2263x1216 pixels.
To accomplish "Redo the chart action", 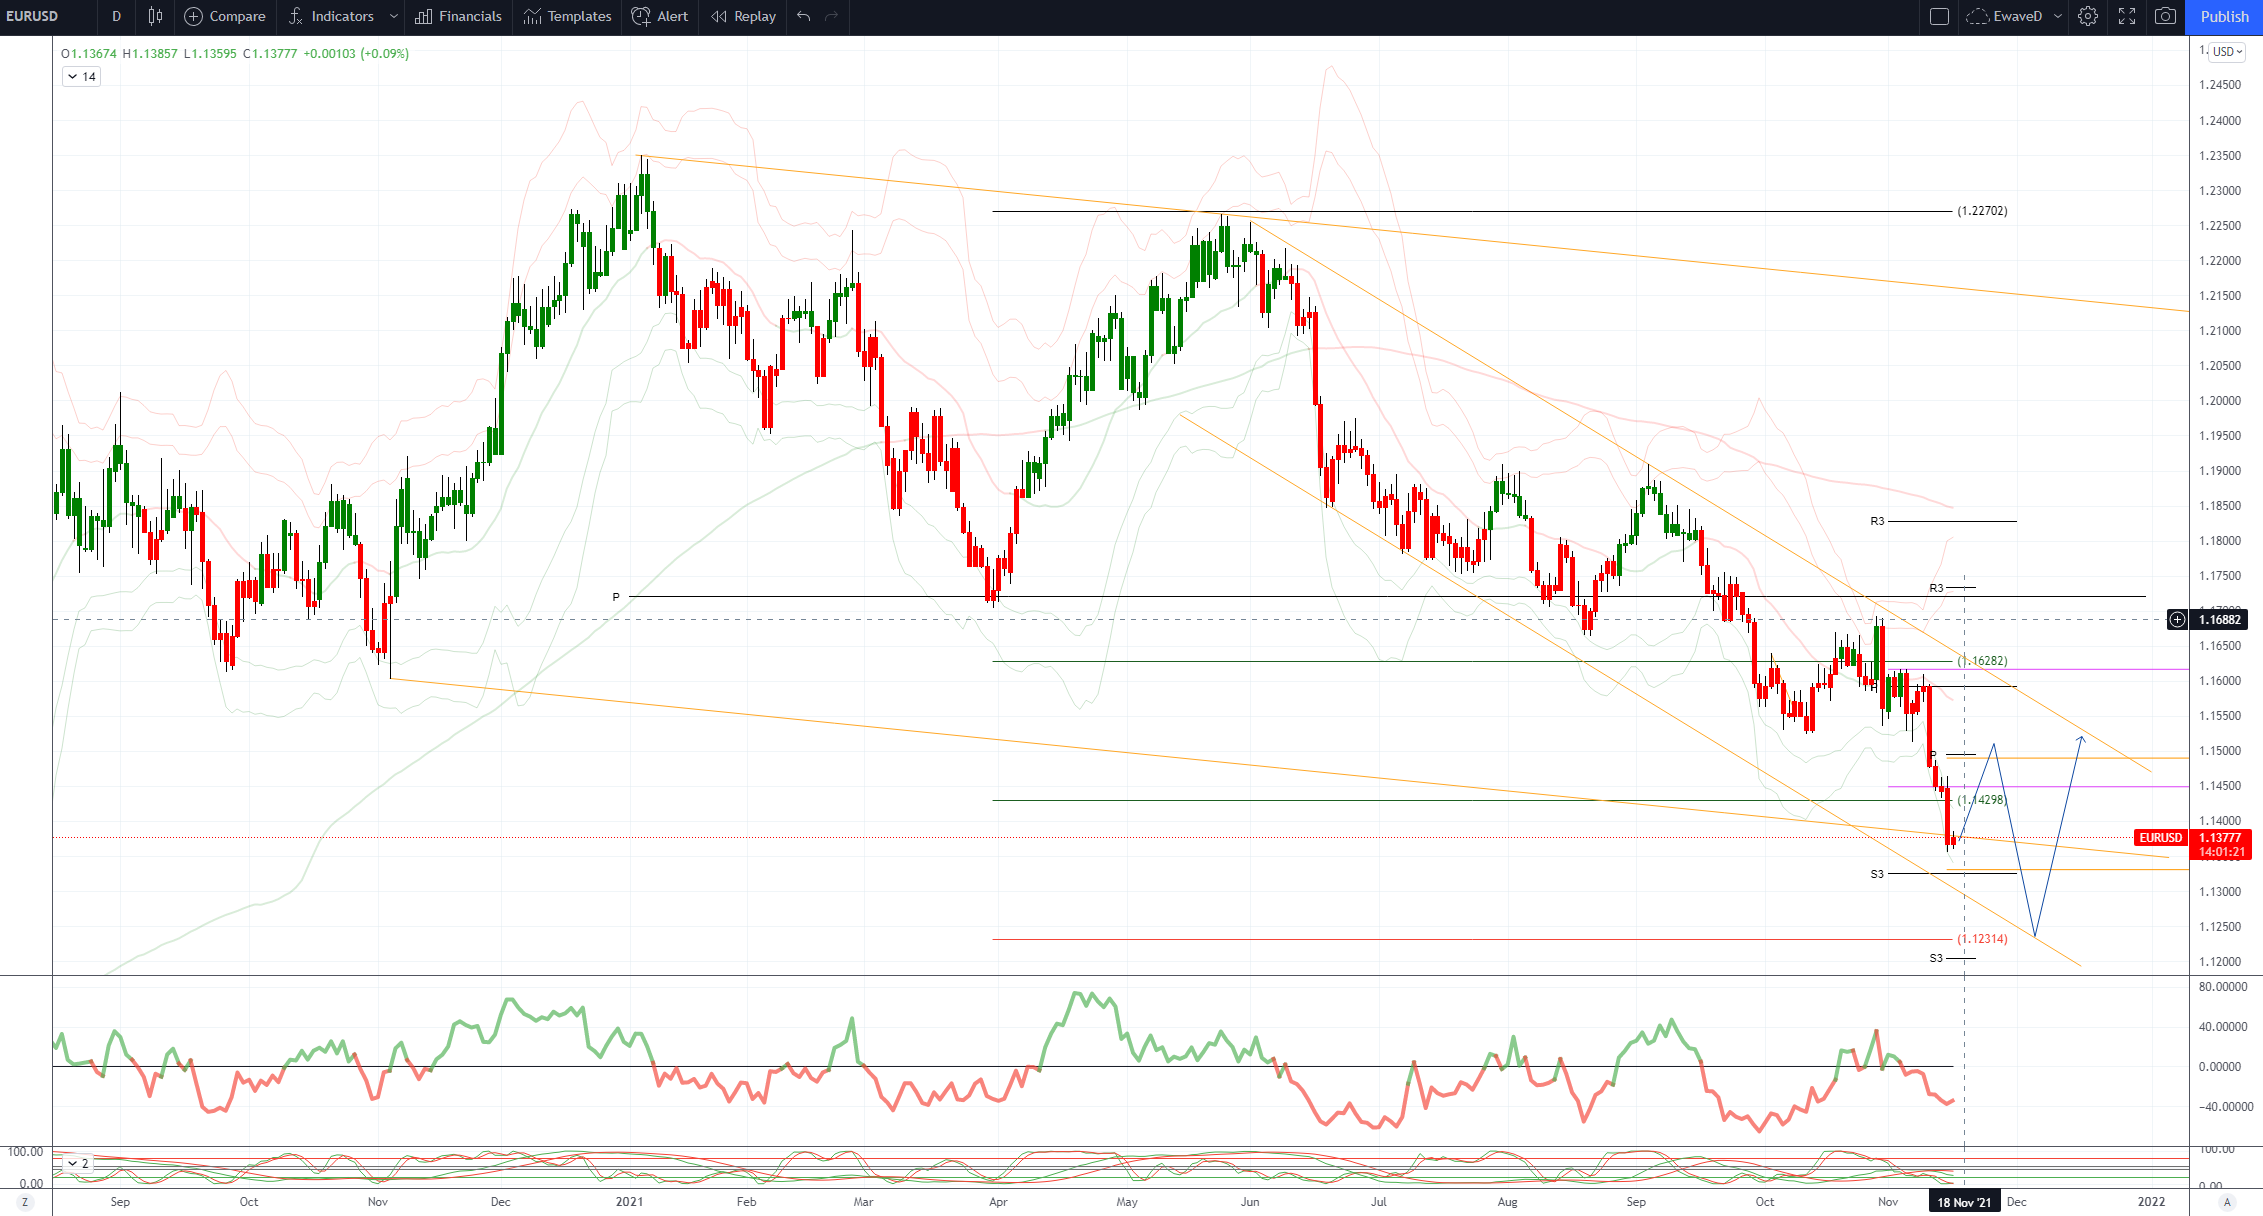I will [832, 16].
